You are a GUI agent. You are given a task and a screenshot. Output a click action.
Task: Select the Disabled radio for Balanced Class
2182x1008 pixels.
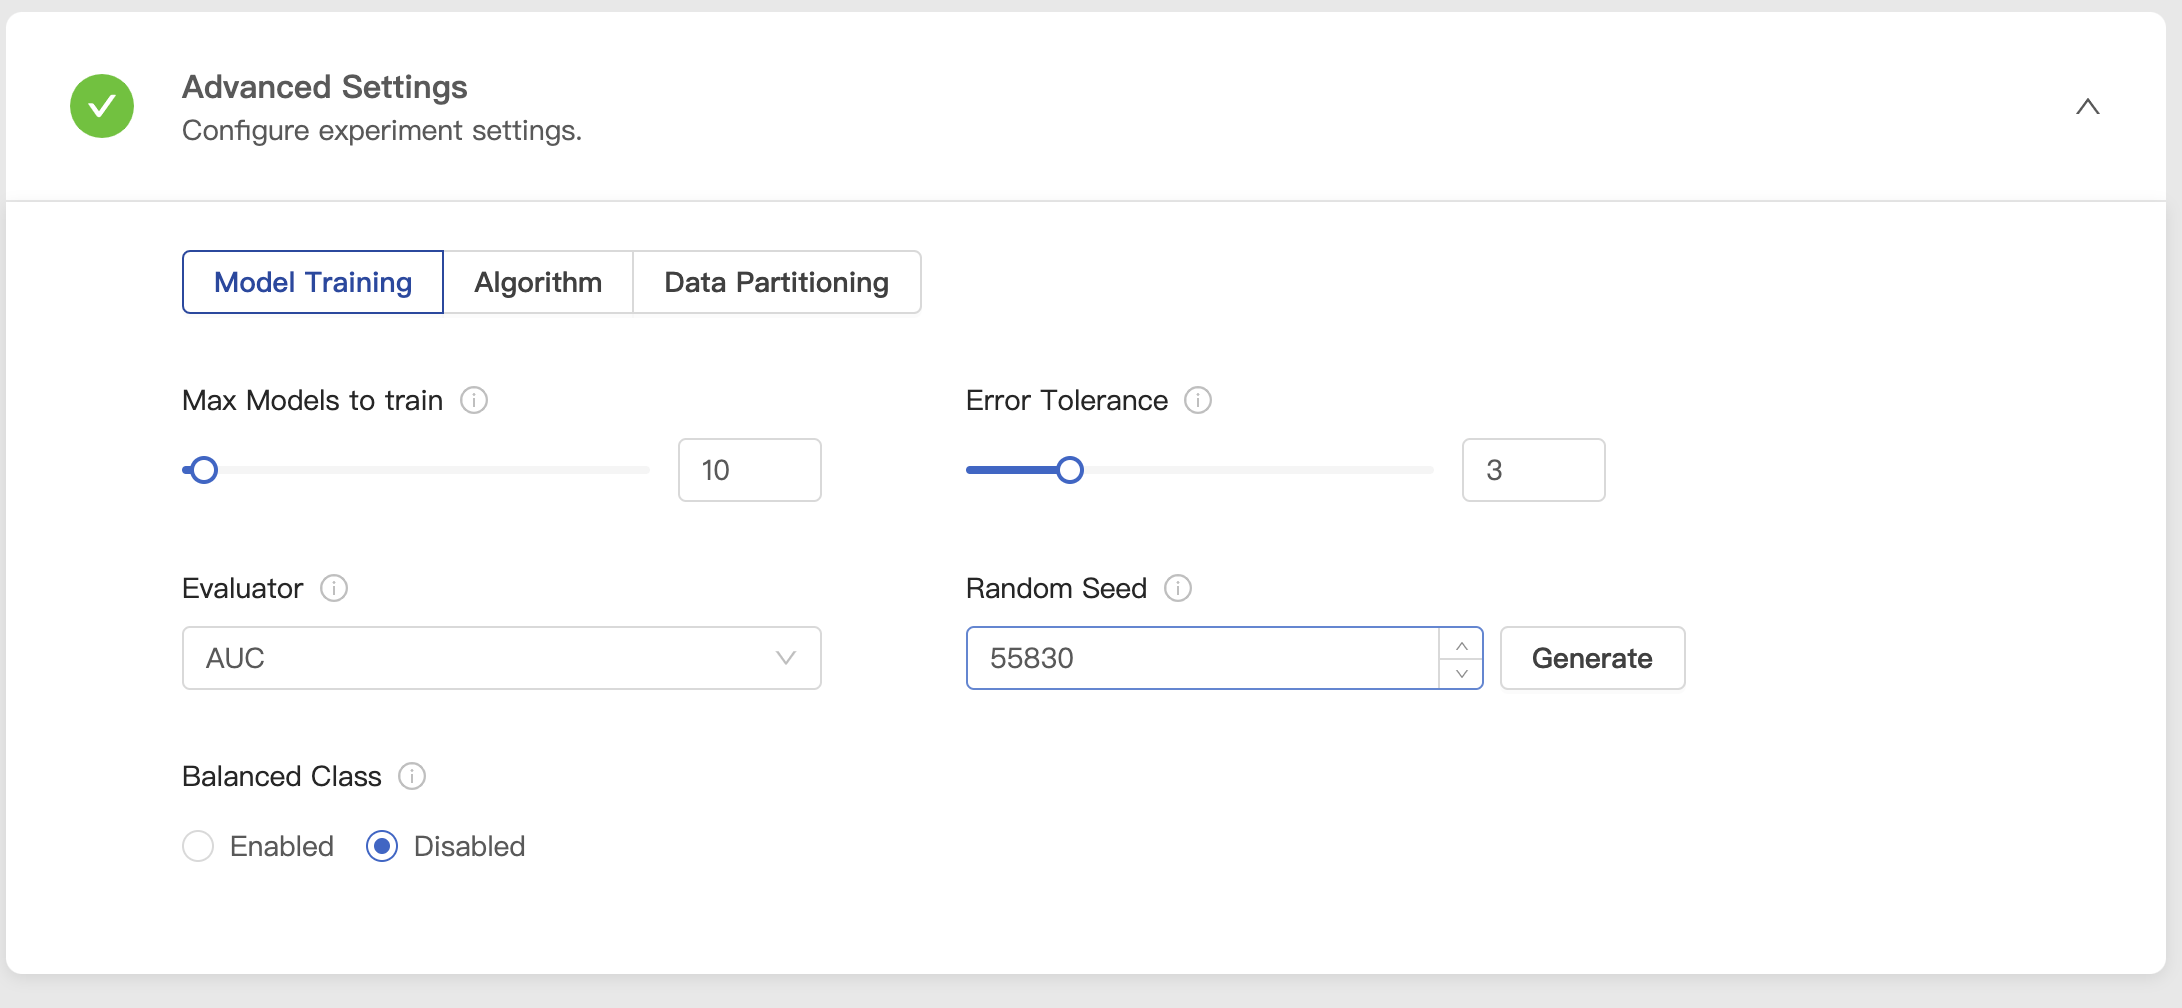tap(382, 846)
